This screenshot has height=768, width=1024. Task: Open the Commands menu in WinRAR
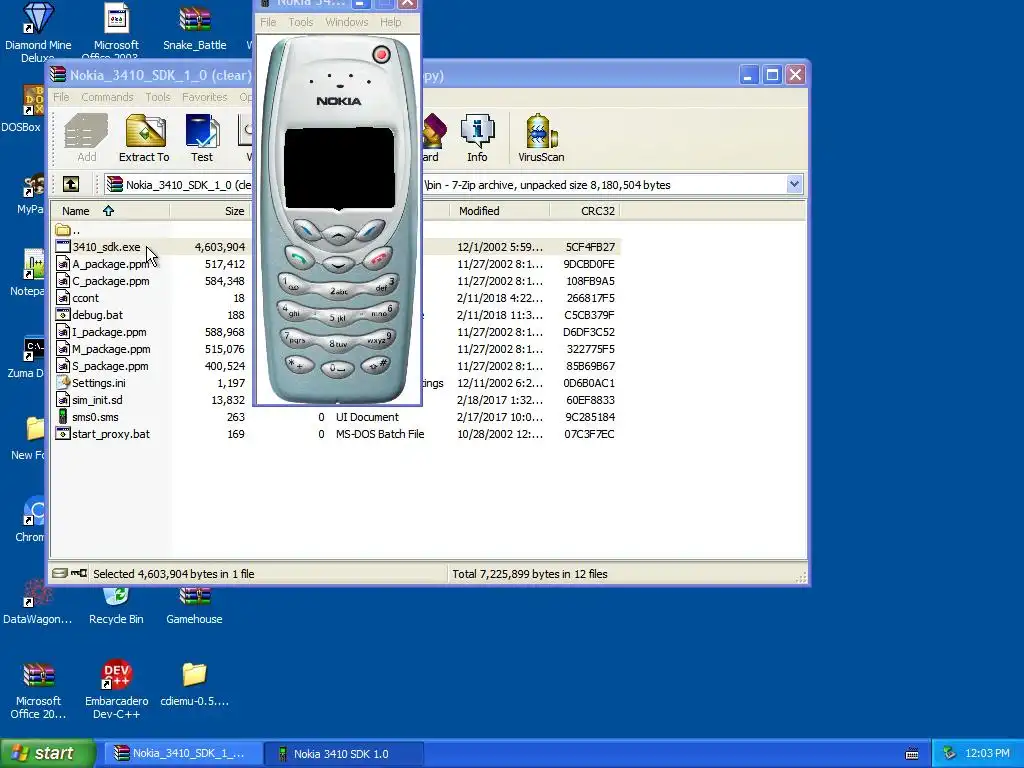click(x=107, y=97)
